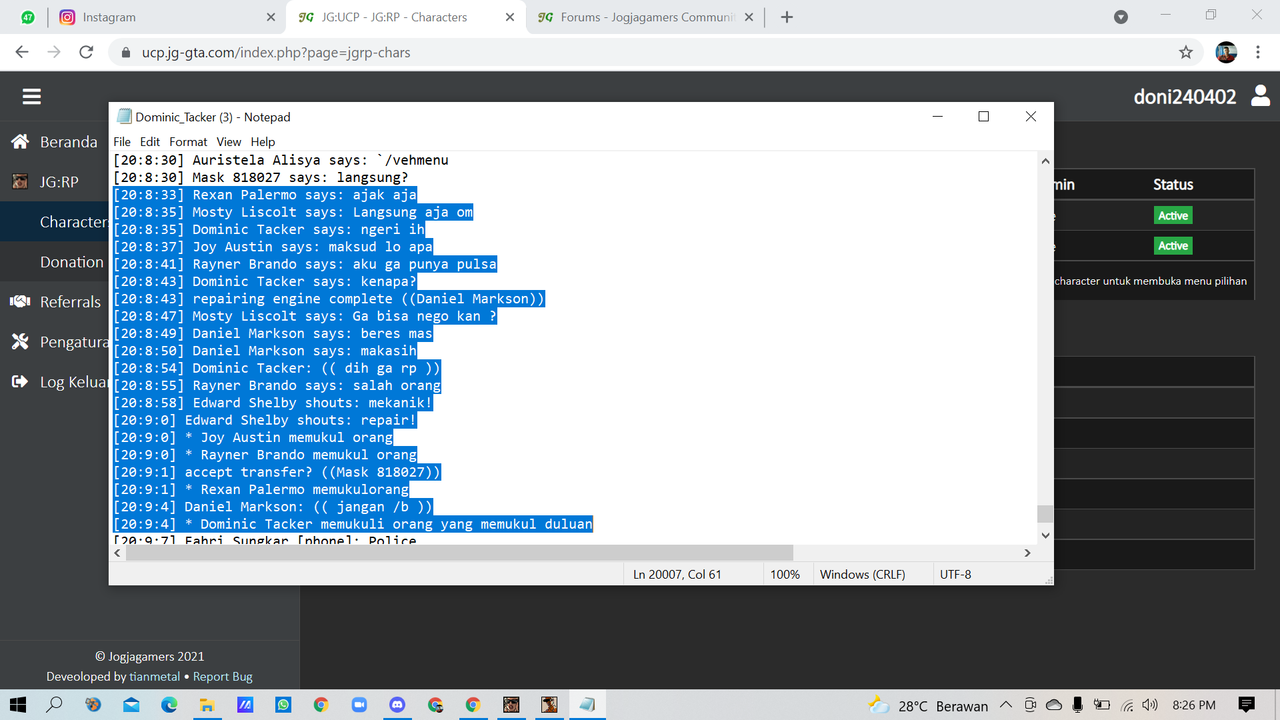Go back to the previous page in Chrome
This screenshot has width=1280, height=720.
[x=22, y=52]
